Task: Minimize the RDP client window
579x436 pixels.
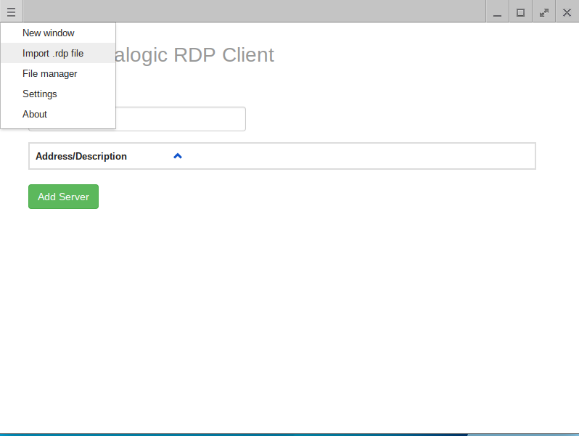Action: (x=497, y=13)
